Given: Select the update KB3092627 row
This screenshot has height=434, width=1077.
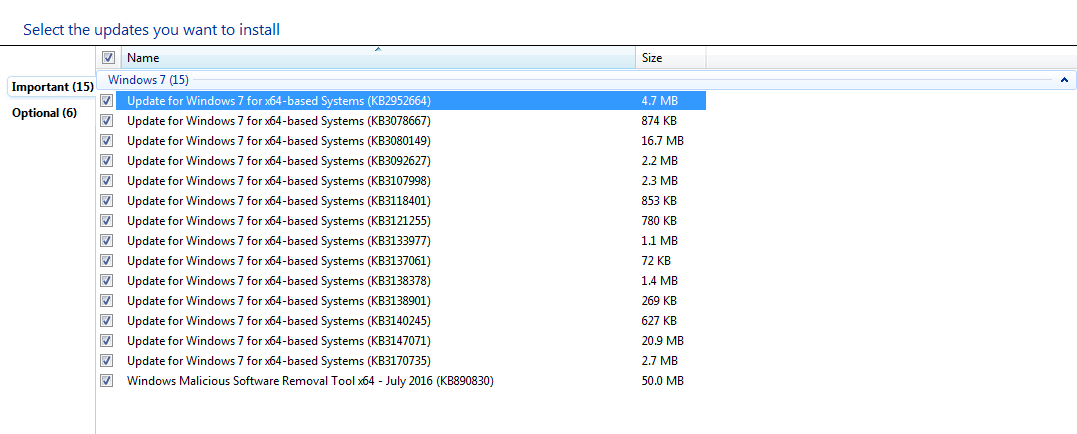Looking at the screenshot, I should click(279, 161).
